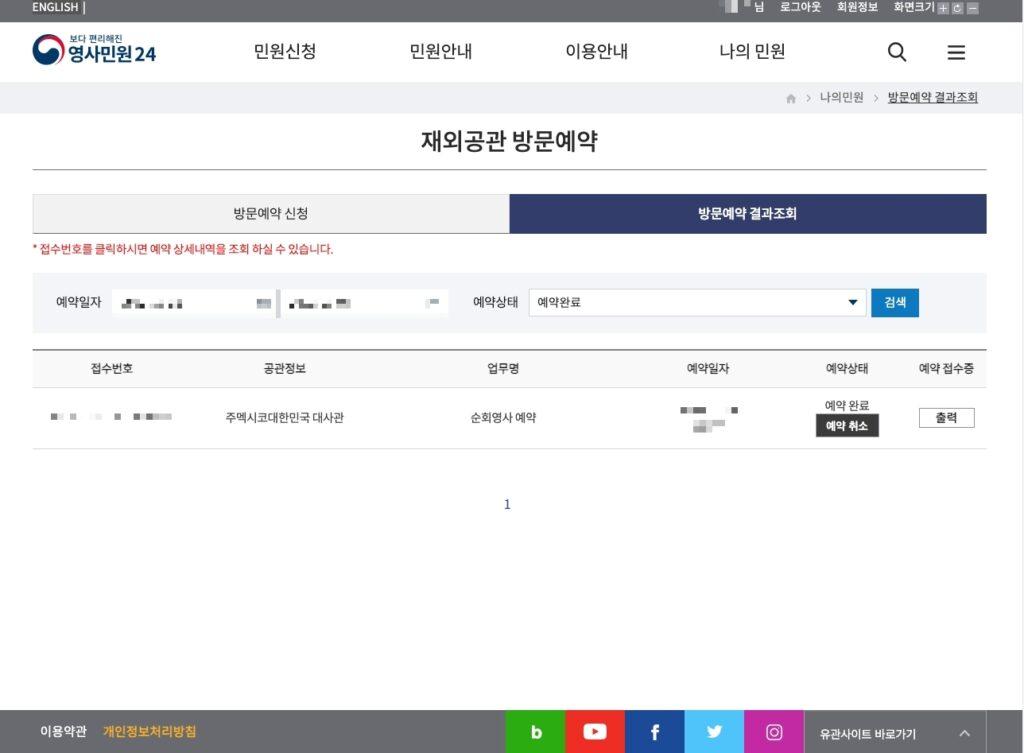Decrease screen size with minus icon
The width and height of the screenshot is (1024, 753).
[972, 8]
